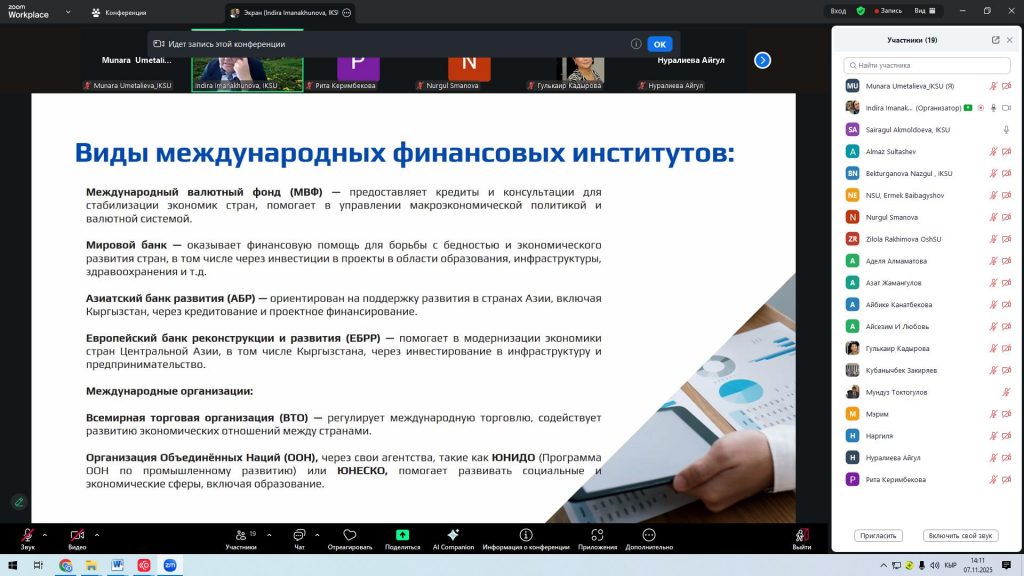The image size is (1024, 576).
Task: Launch AI Companion
Action: point(453,536)
